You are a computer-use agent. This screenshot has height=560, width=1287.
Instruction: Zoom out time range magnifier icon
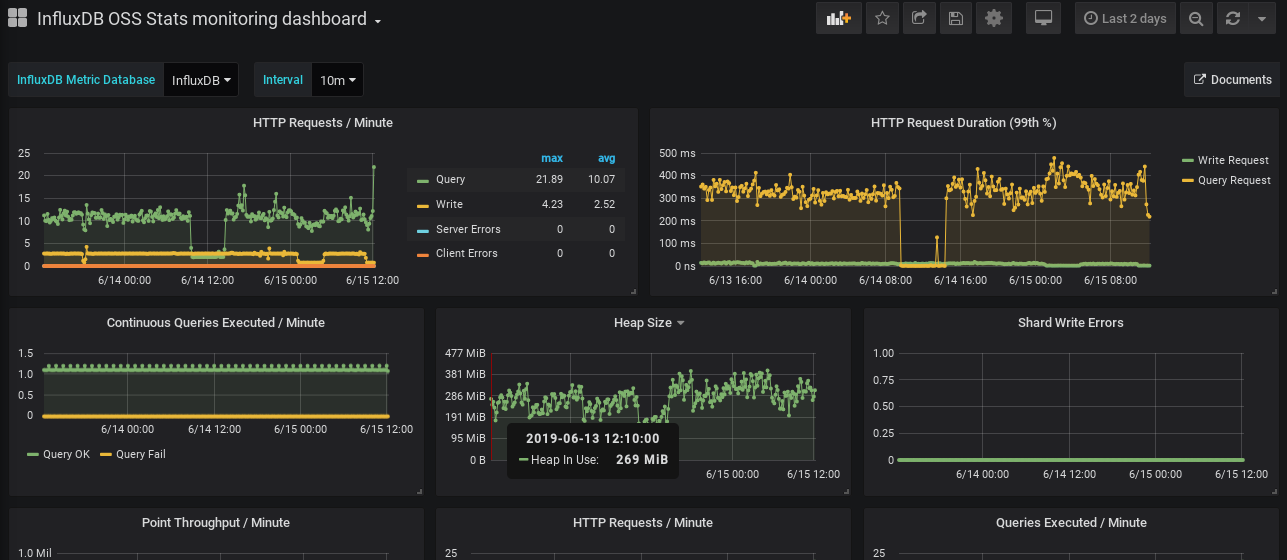(x=1194, y=18)
